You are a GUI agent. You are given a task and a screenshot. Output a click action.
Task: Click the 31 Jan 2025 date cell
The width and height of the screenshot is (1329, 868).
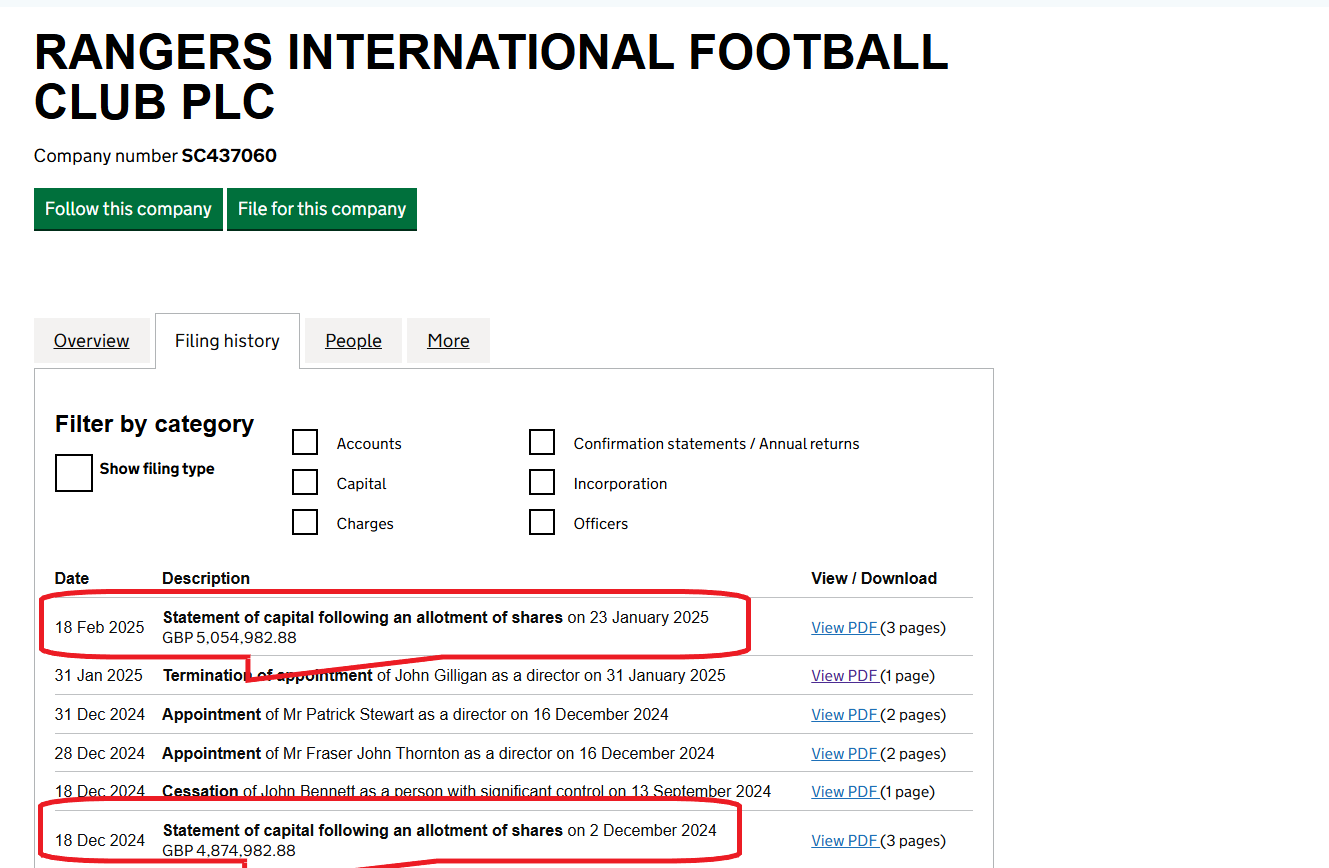tap(99, 676)
